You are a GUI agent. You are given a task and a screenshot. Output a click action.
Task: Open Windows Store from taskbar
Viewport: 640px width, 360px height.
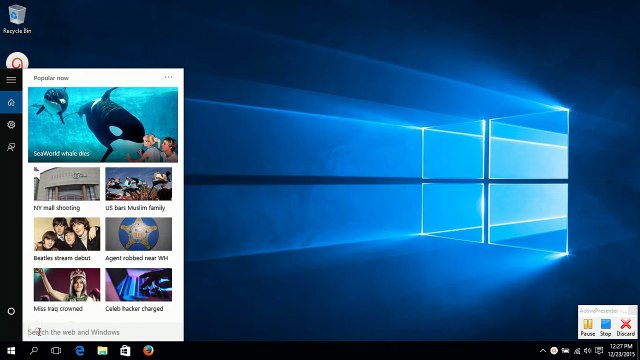(125, 351)
